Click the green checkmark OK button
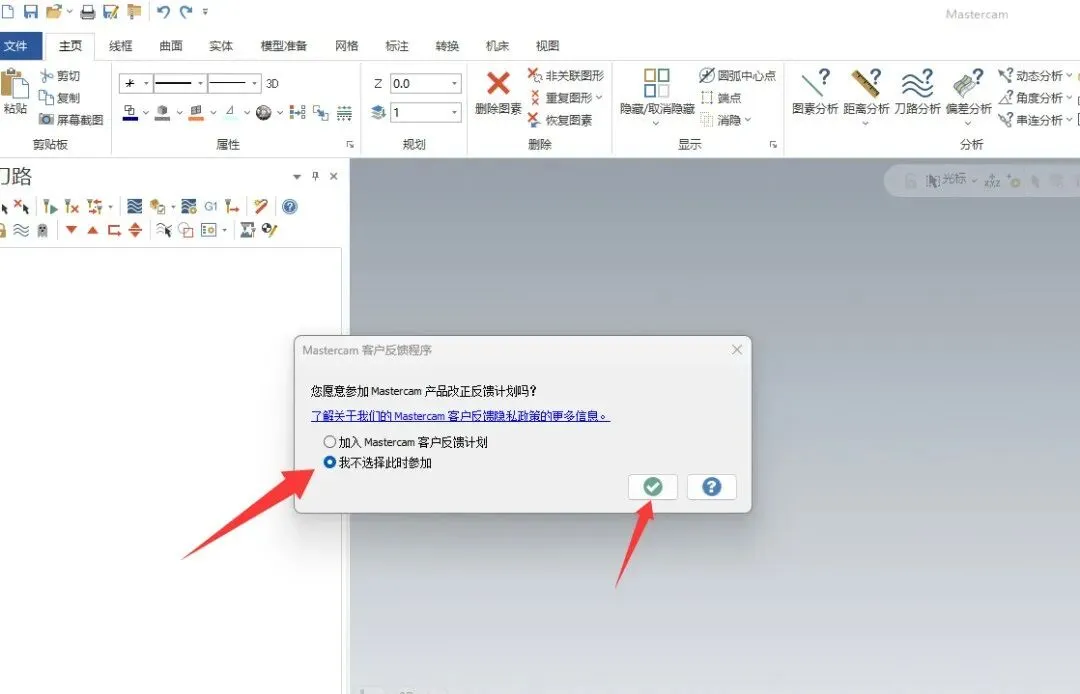 point(653,487)
